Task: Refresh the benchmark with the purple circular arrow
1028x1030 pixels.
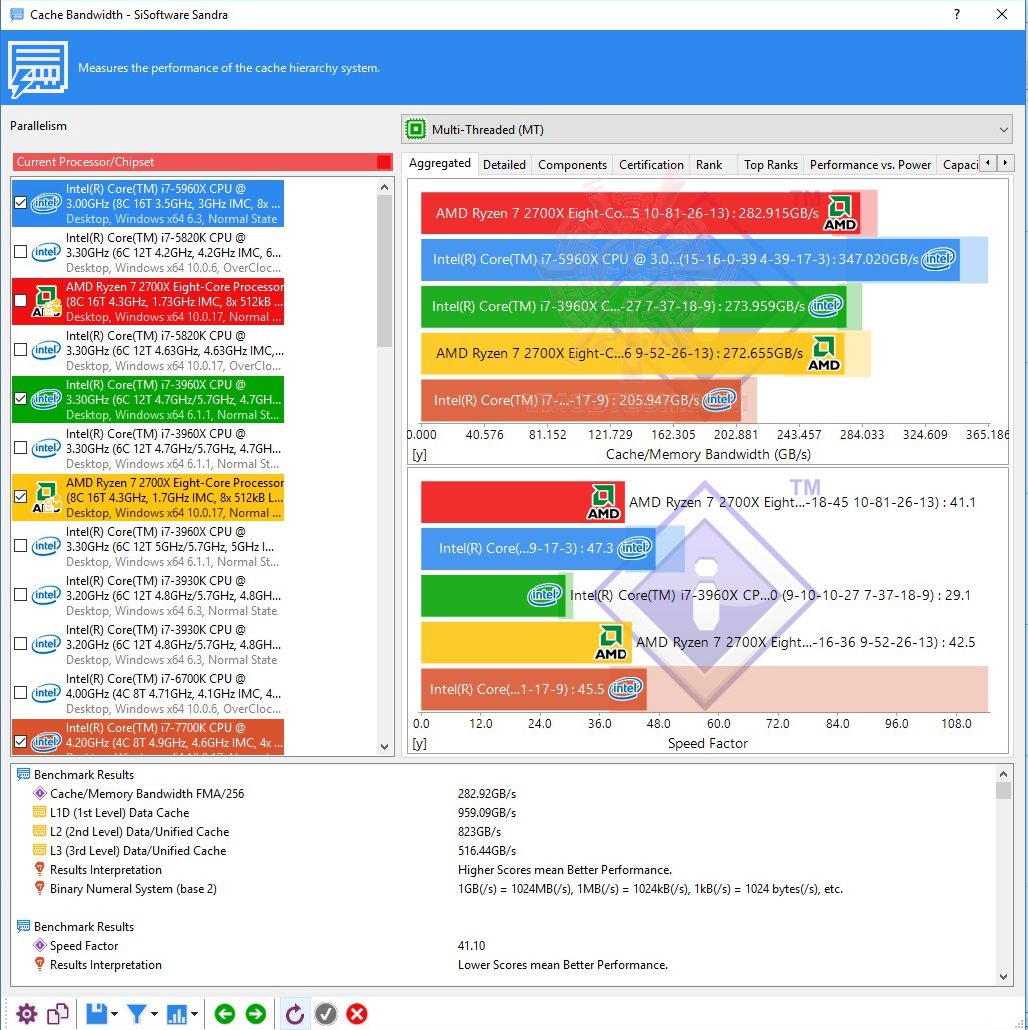Action: coord(295,1014)
